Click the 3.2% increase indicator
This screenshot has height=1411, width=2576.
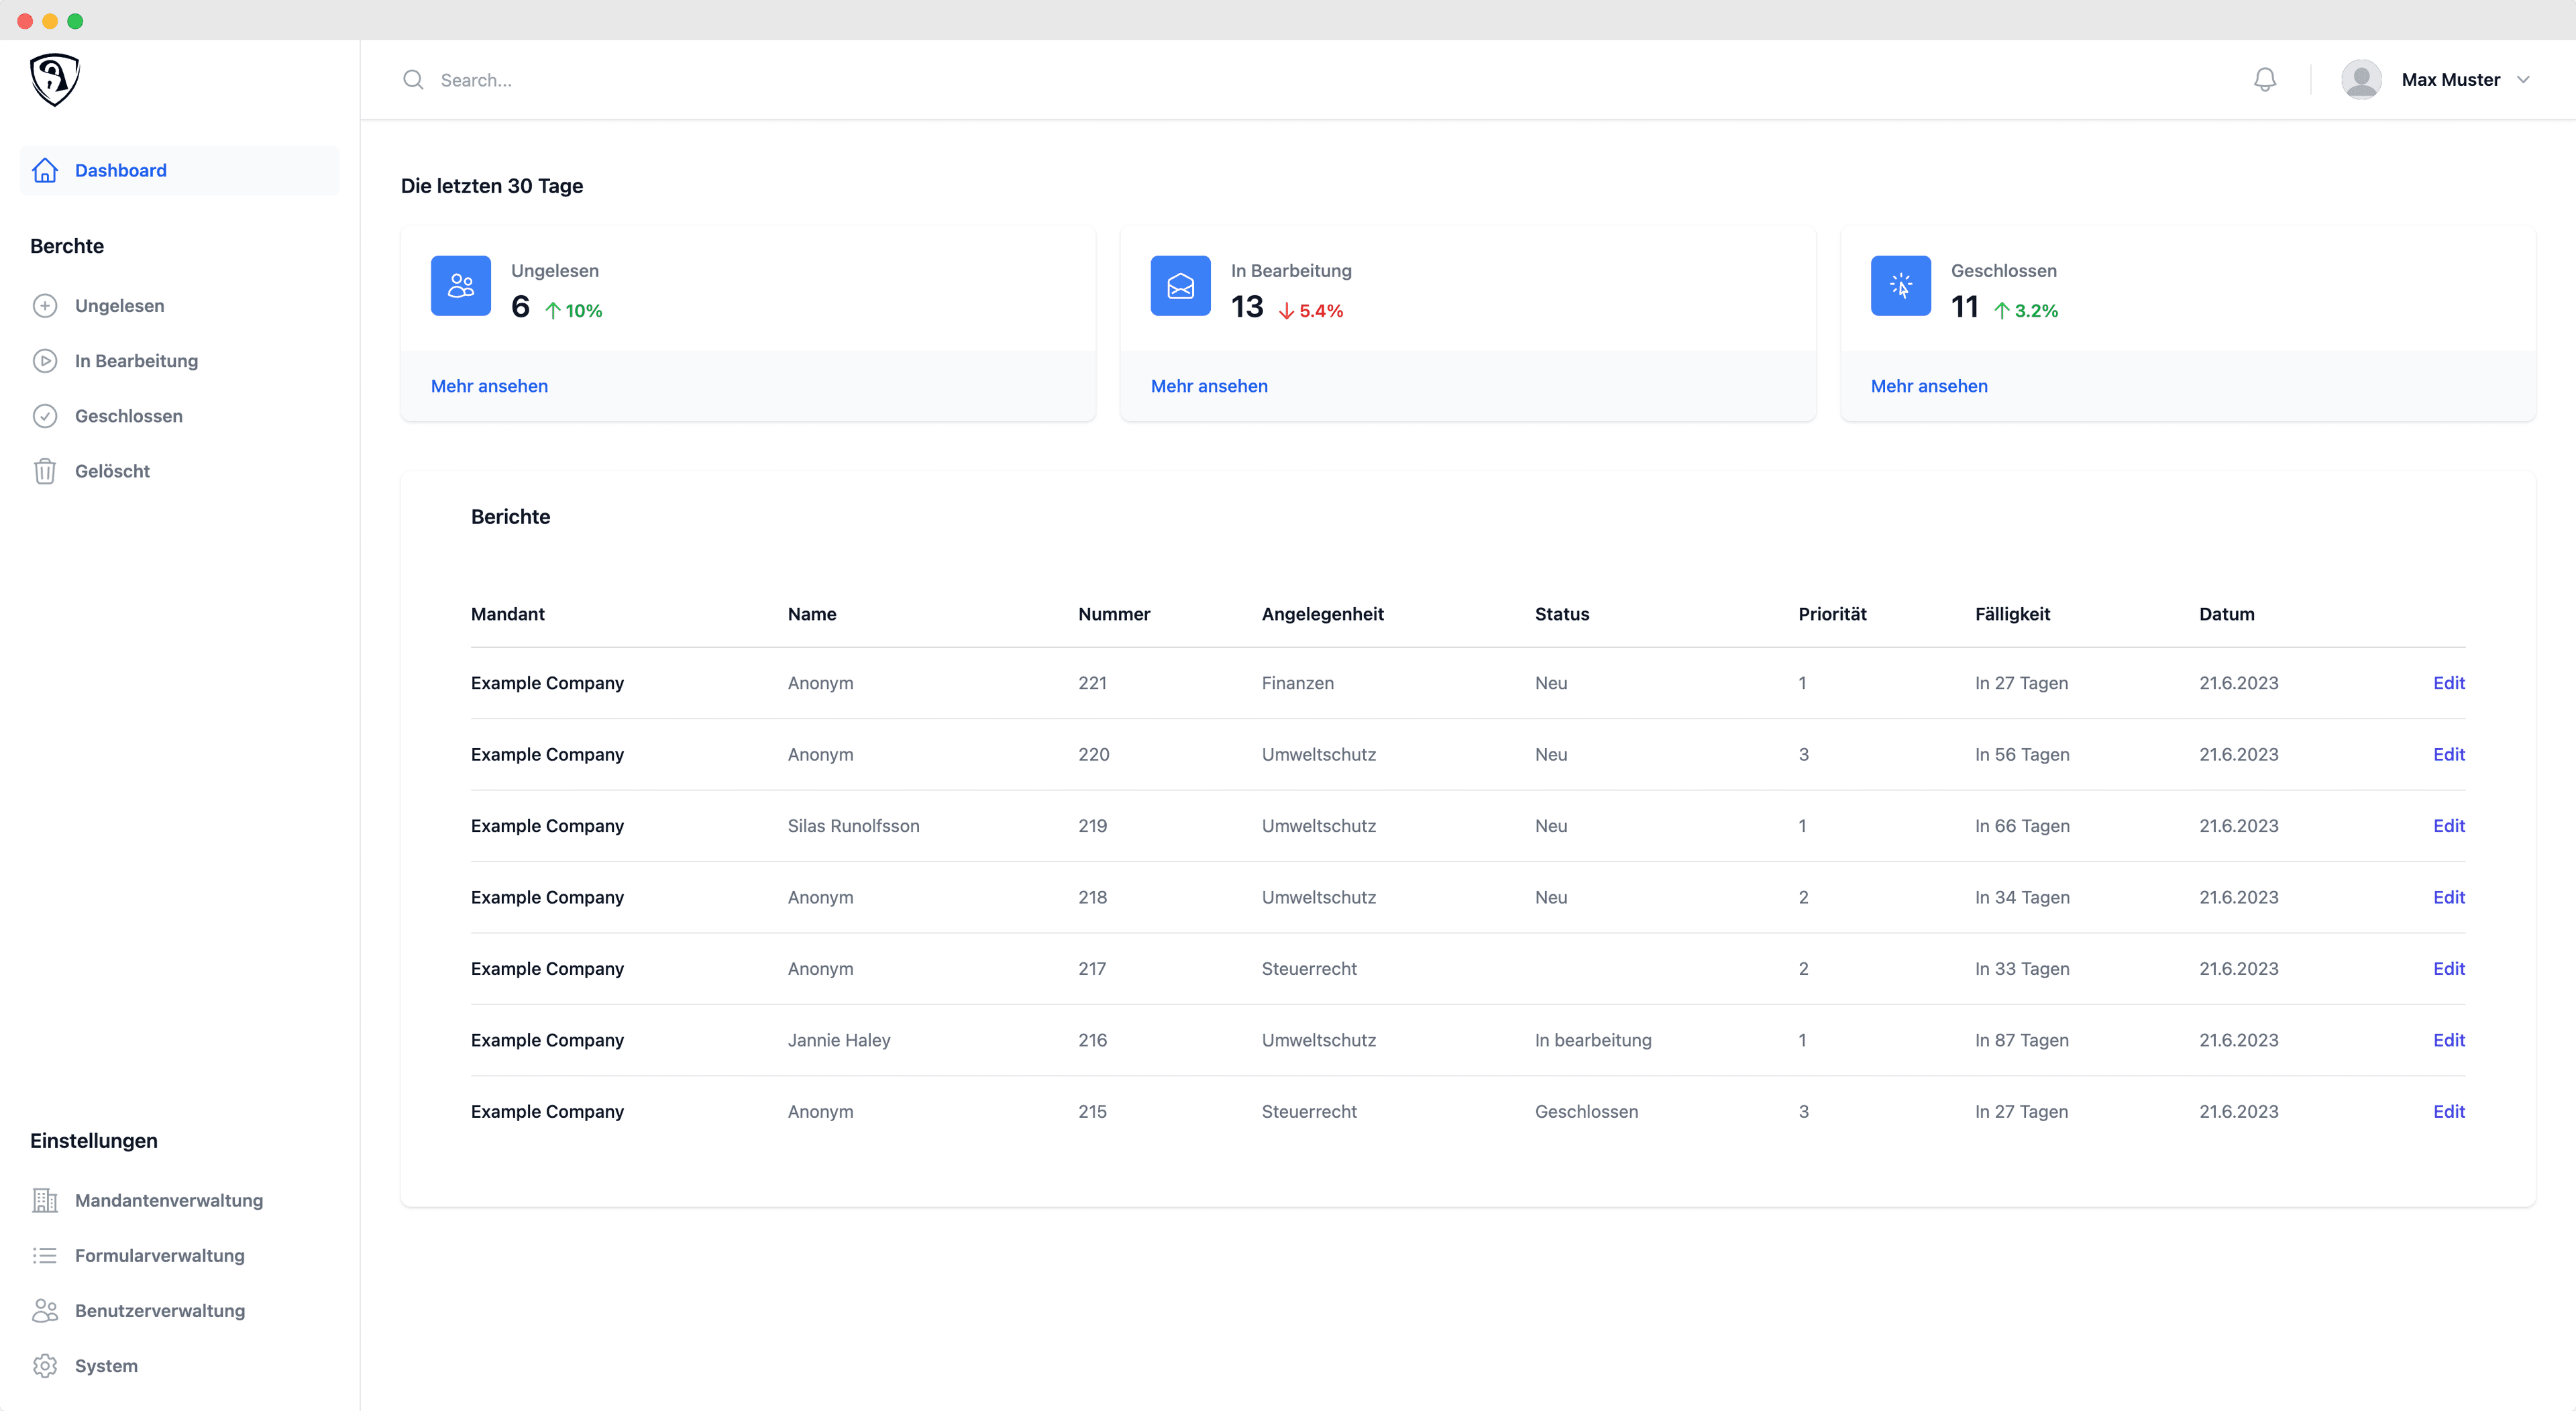coord(2026,311)
